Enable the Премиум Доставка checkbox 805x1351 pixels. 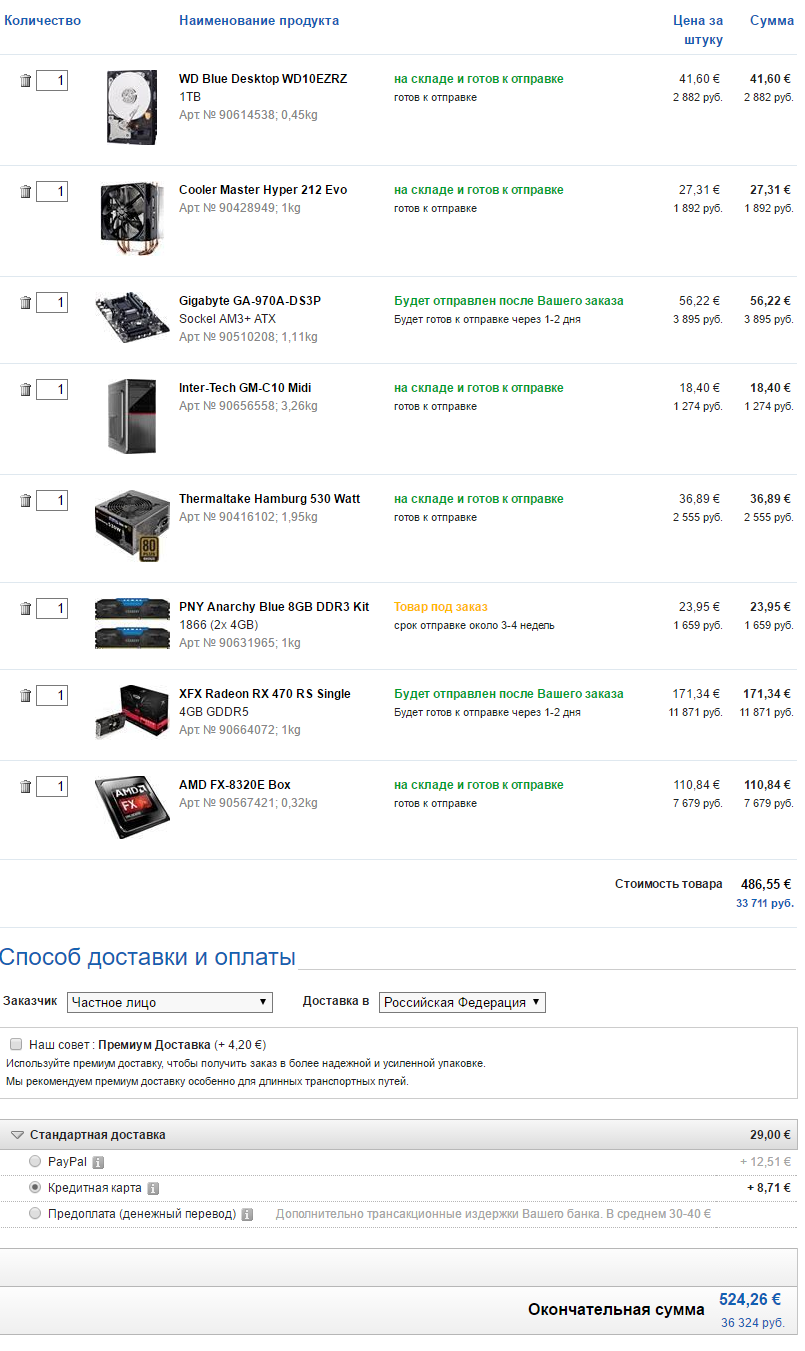(x=16, y=1044)
